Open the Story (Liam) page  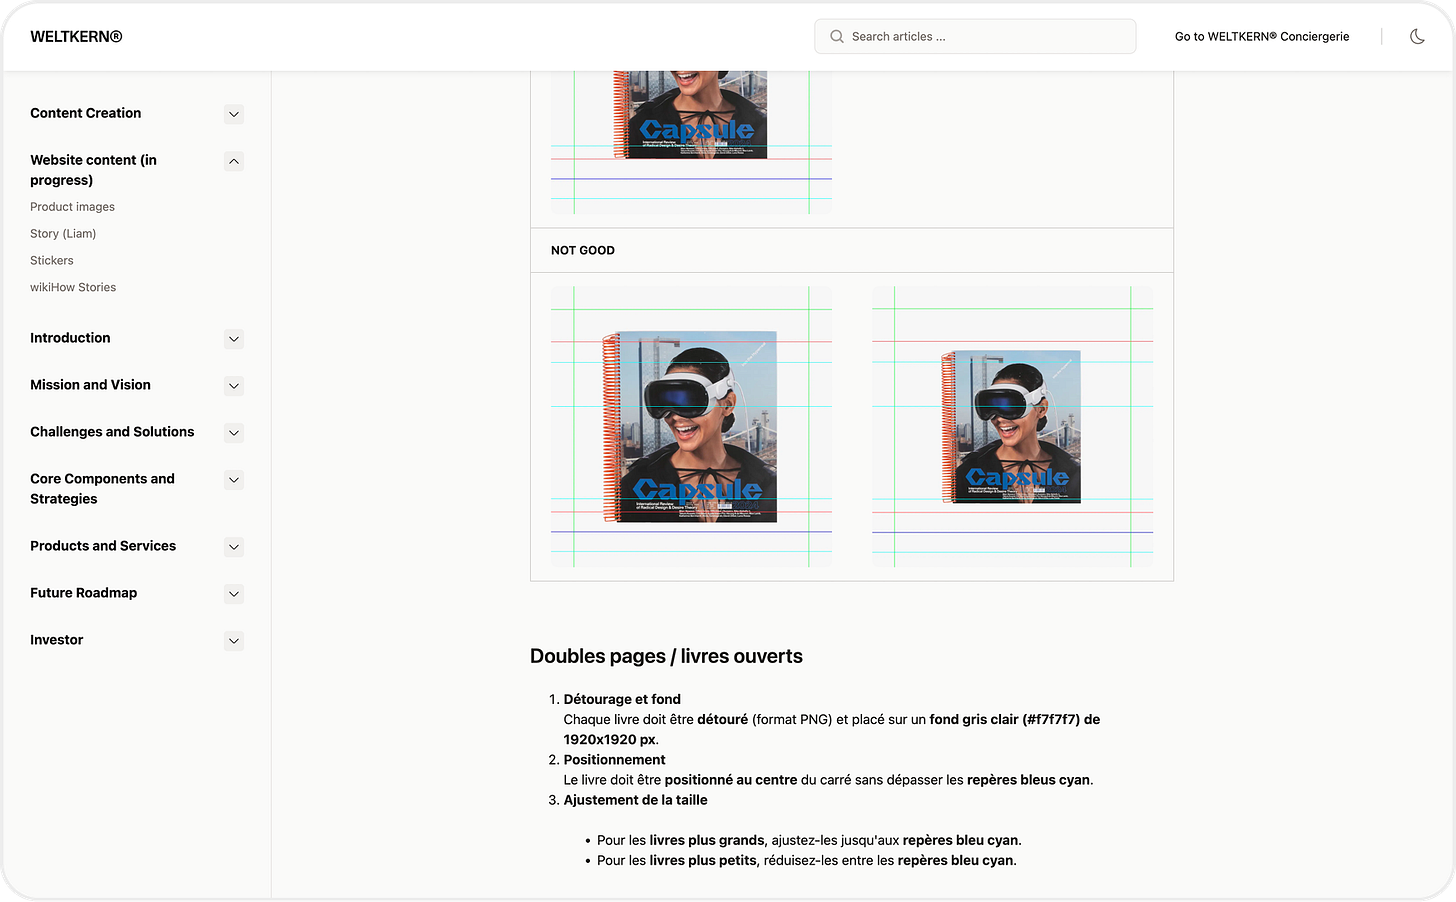click(x=63, y=234)
